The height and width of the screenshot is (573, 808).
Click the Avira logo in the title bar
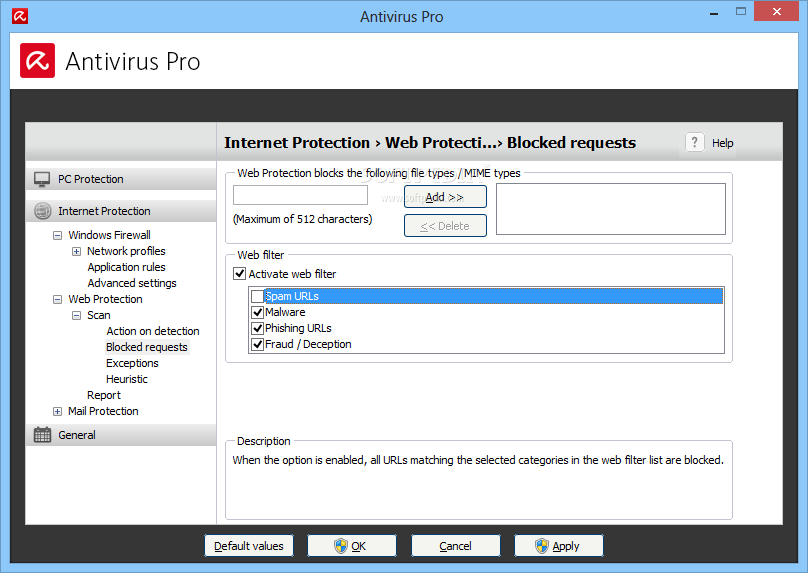point(20,16)
